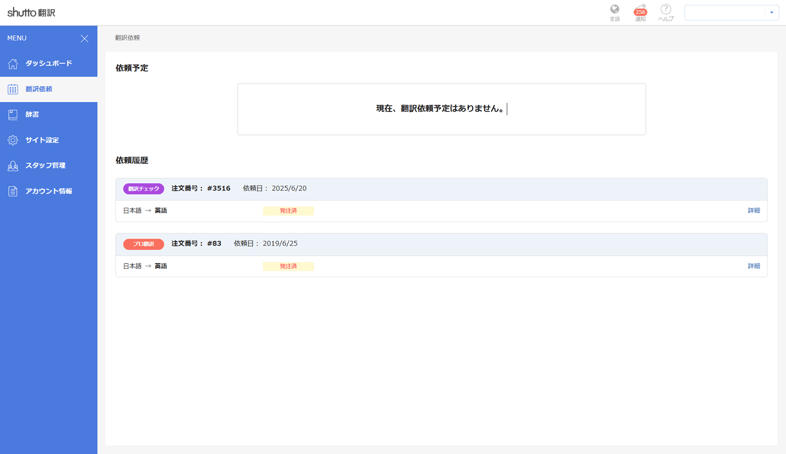786x454 pixels.
Task: Click the site settings gear icon
Action: click(13, 140)
